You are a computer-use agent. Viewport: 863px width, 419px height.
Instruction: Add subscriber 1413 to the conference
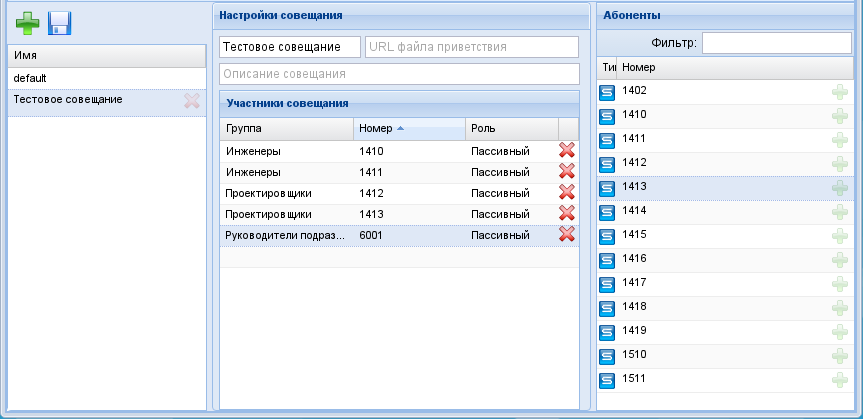coord(839,187)
